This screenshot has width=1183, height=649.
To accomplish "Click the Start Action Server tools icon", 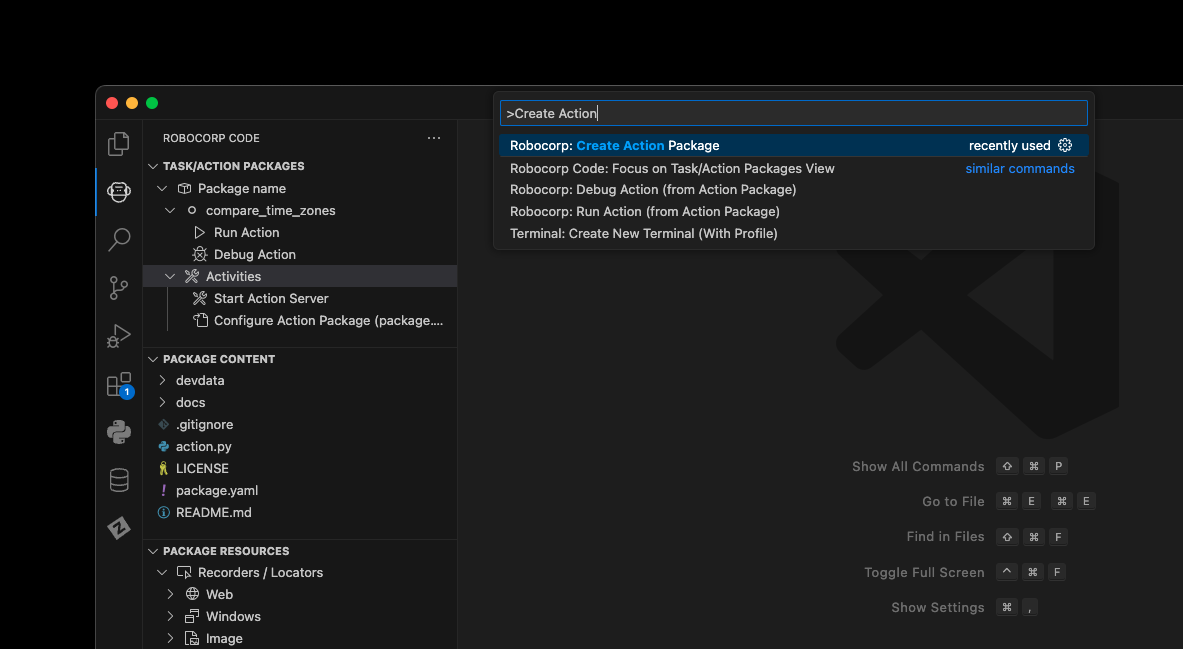I will coord(199,298).
